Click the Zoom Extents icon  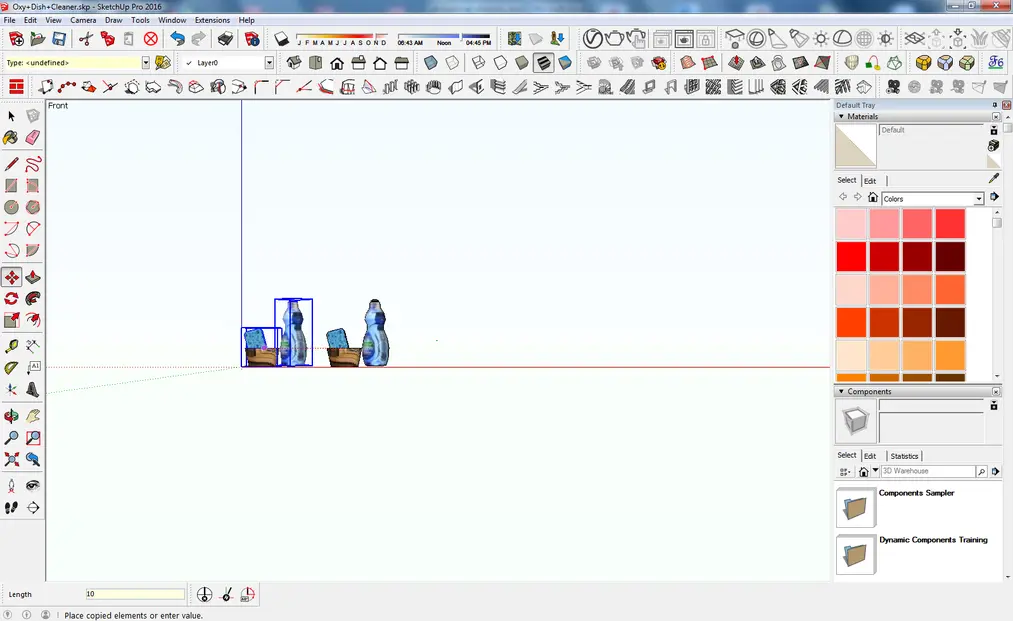point(11,461)
